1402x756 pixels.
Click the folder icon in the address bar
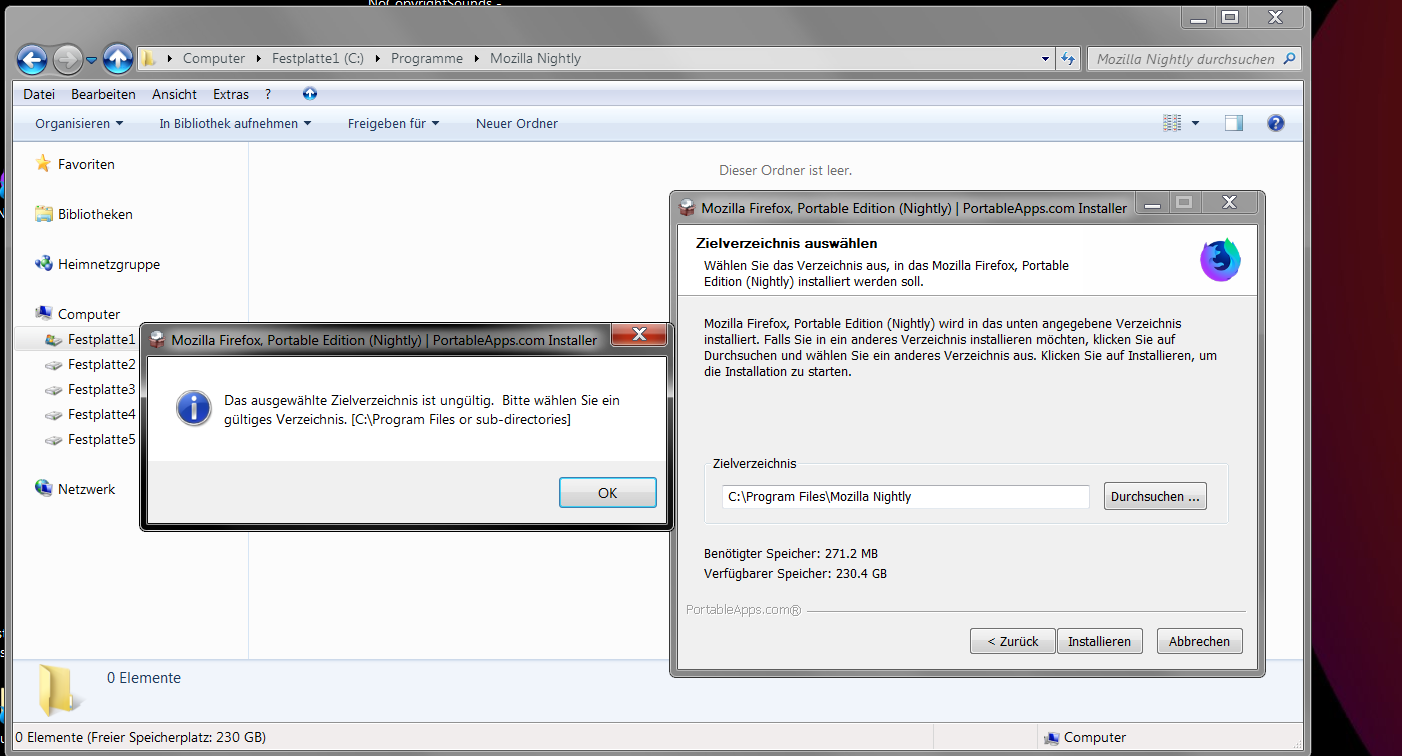[149, 58]
